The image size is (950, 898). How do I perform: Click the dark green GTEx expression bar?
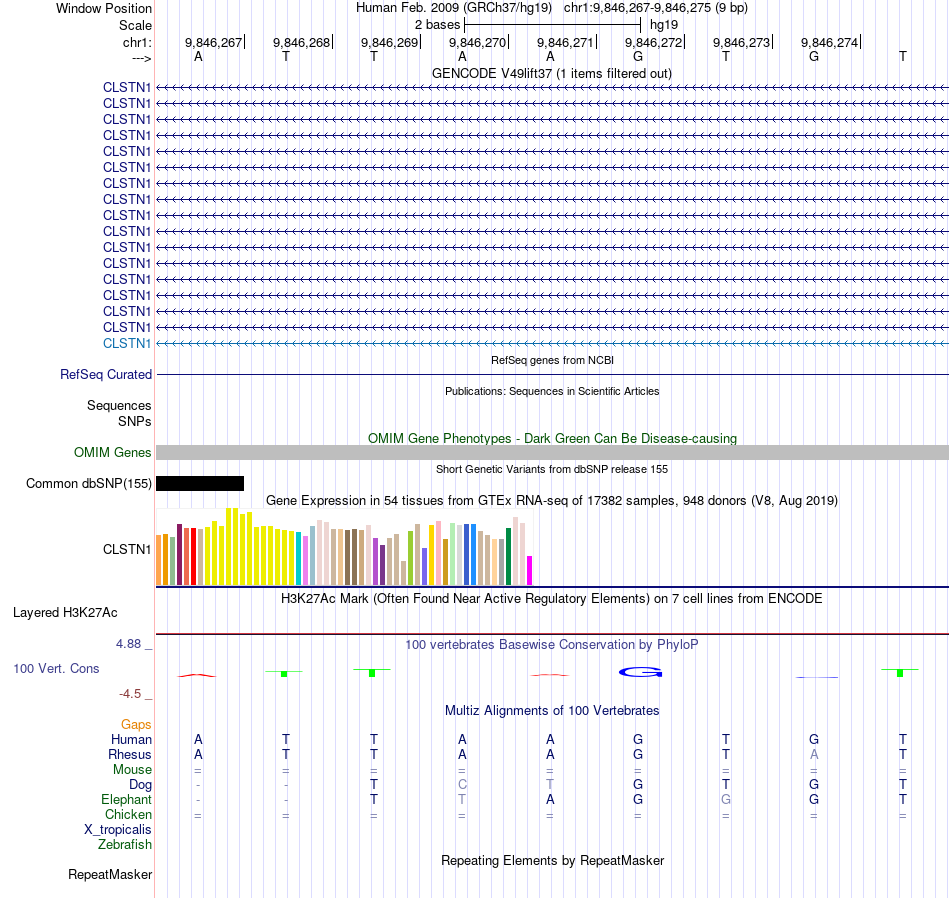coord(508,557)
